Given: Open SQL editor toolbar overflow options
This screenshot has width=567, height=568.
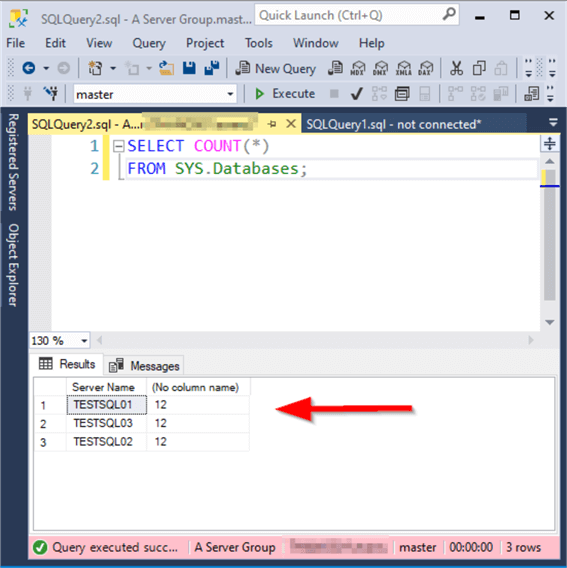Looking at the screenshot, I should point(551,94).
